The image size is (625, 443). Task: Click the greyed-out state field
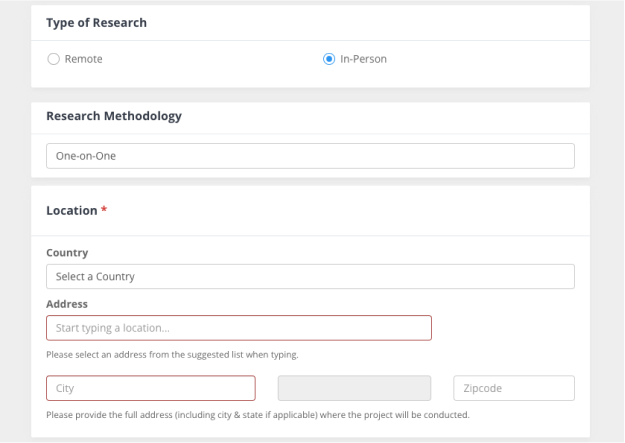coord(354,388)
